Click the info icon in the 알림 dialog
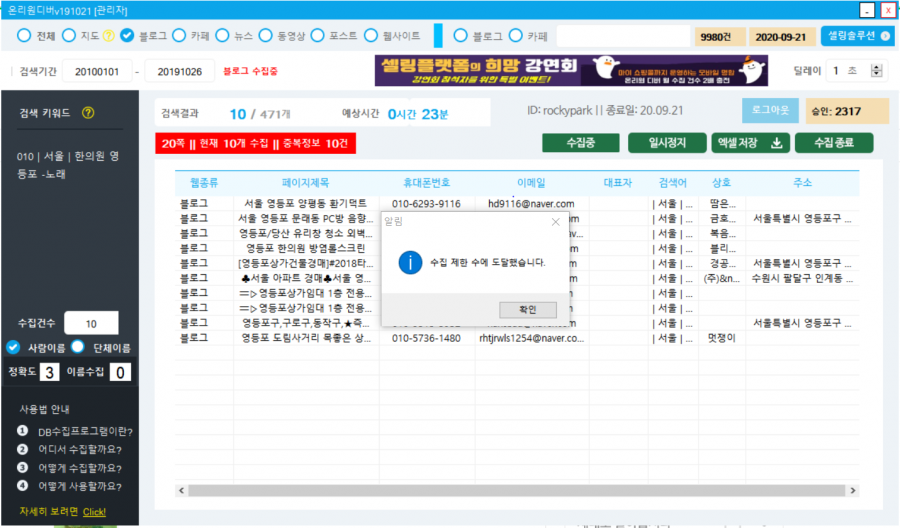This screenshot has height=528, width=900. click(x=408, y=262)
